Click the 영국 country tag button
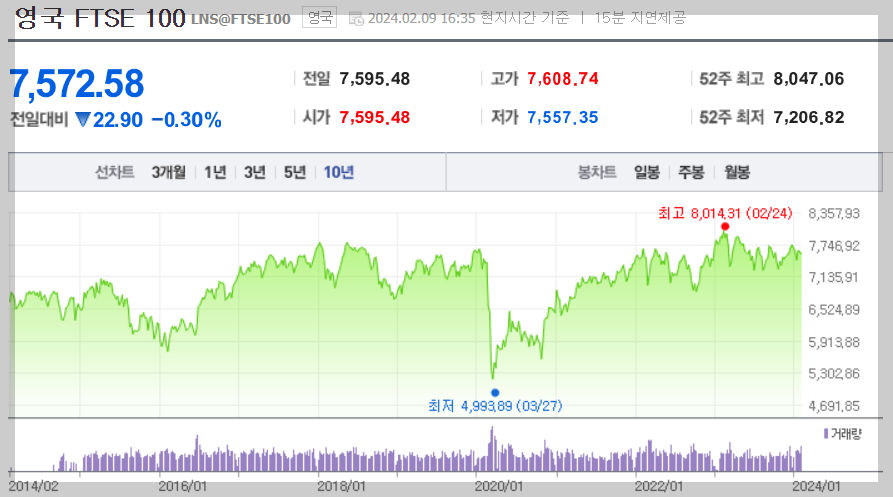Image resolution: width=893 pixels, height=497 pixels. tap(319, 18)
